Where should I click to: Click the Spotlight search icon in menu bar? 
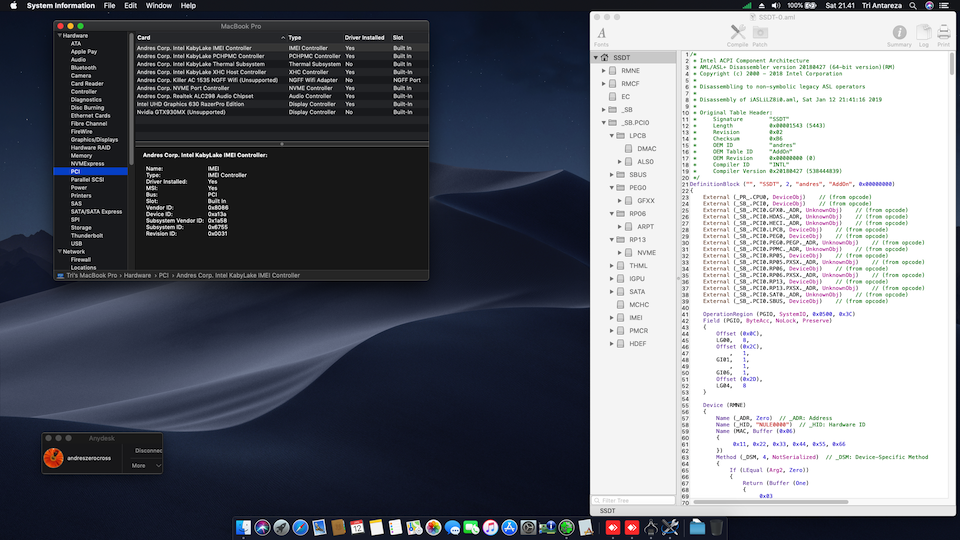913,6
